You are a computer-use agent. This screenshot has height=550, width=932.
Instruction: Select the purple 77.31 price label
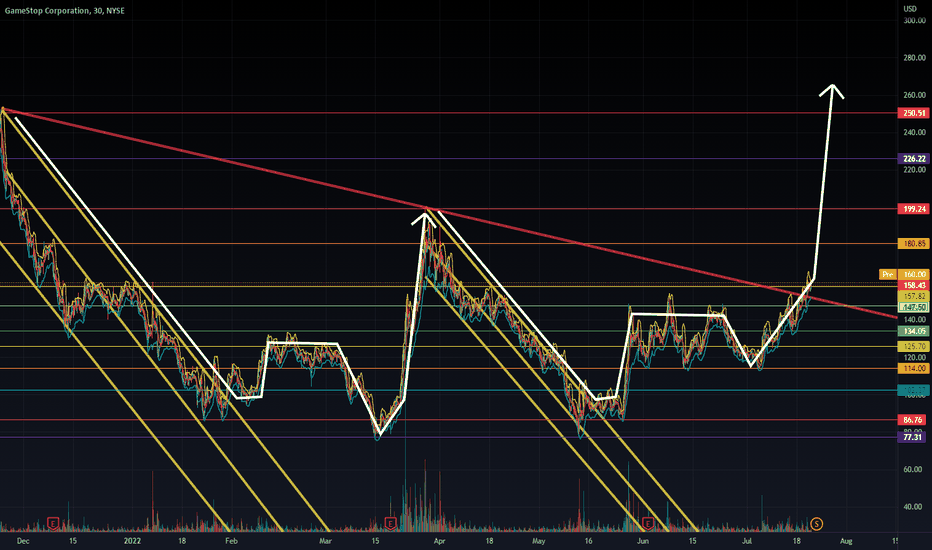pos(914,437)
